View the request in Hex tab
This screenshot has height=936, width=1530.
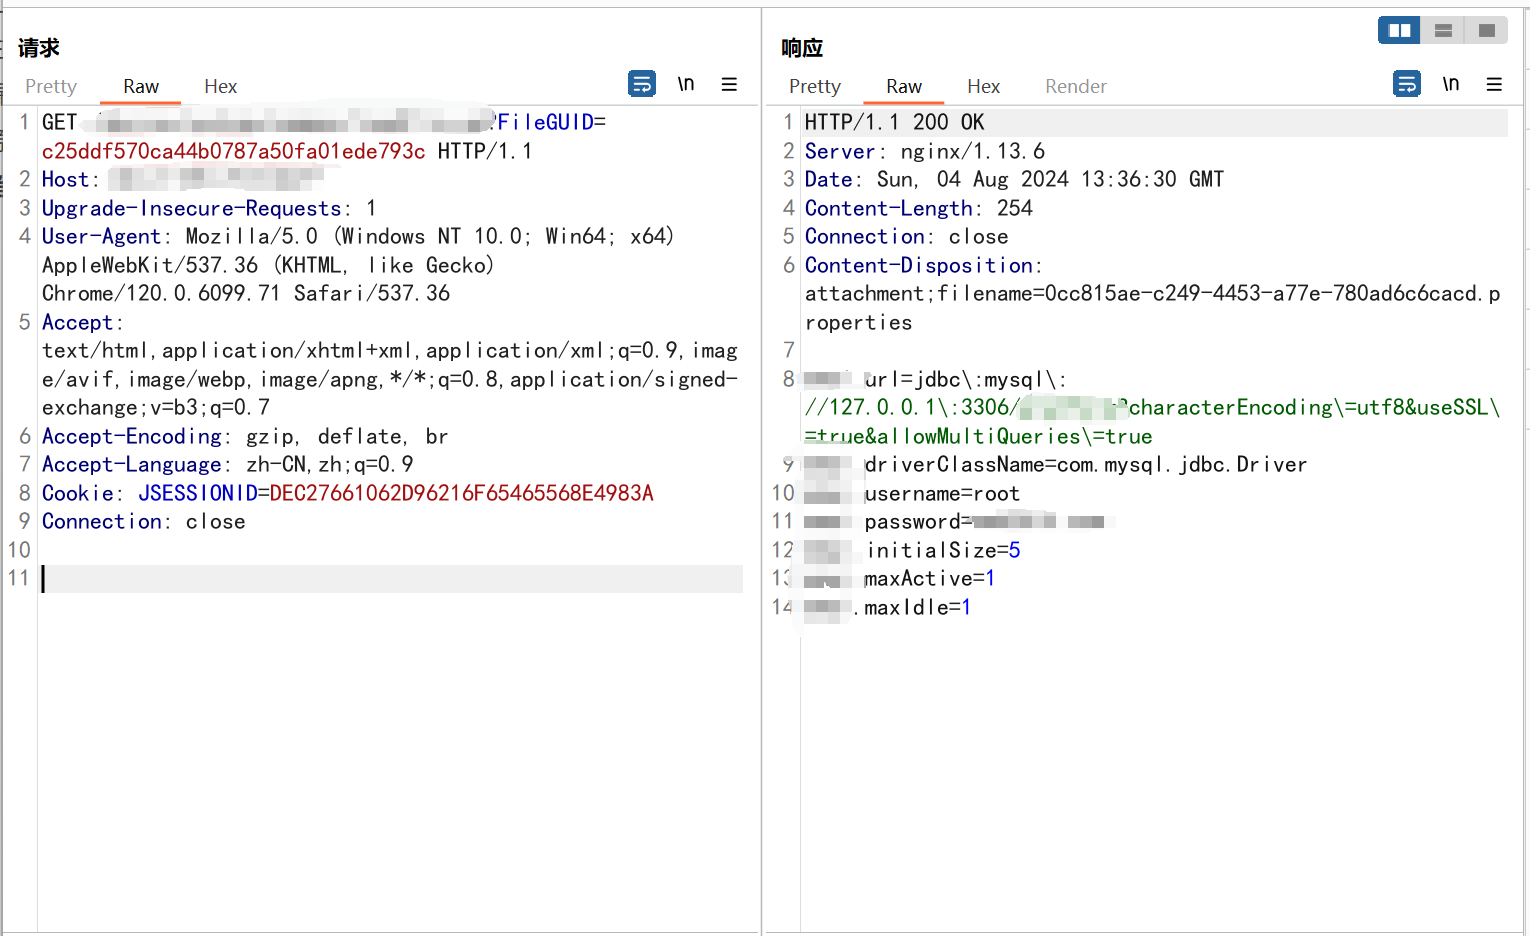click(220, 87)
